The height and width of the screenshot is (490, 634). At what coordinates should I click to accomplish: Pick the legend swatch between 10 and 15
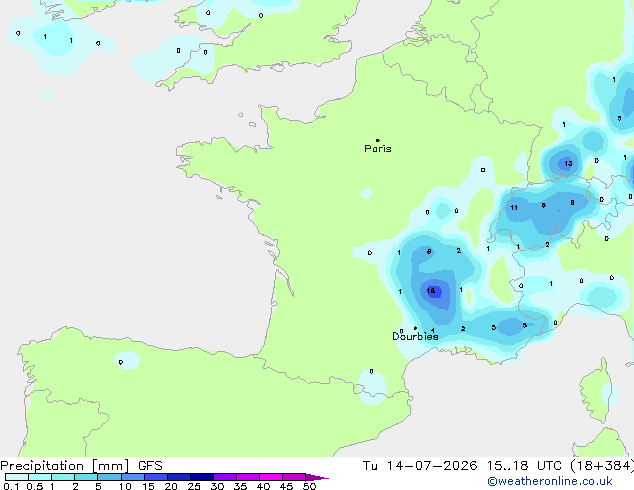click(x=133, y=477)
